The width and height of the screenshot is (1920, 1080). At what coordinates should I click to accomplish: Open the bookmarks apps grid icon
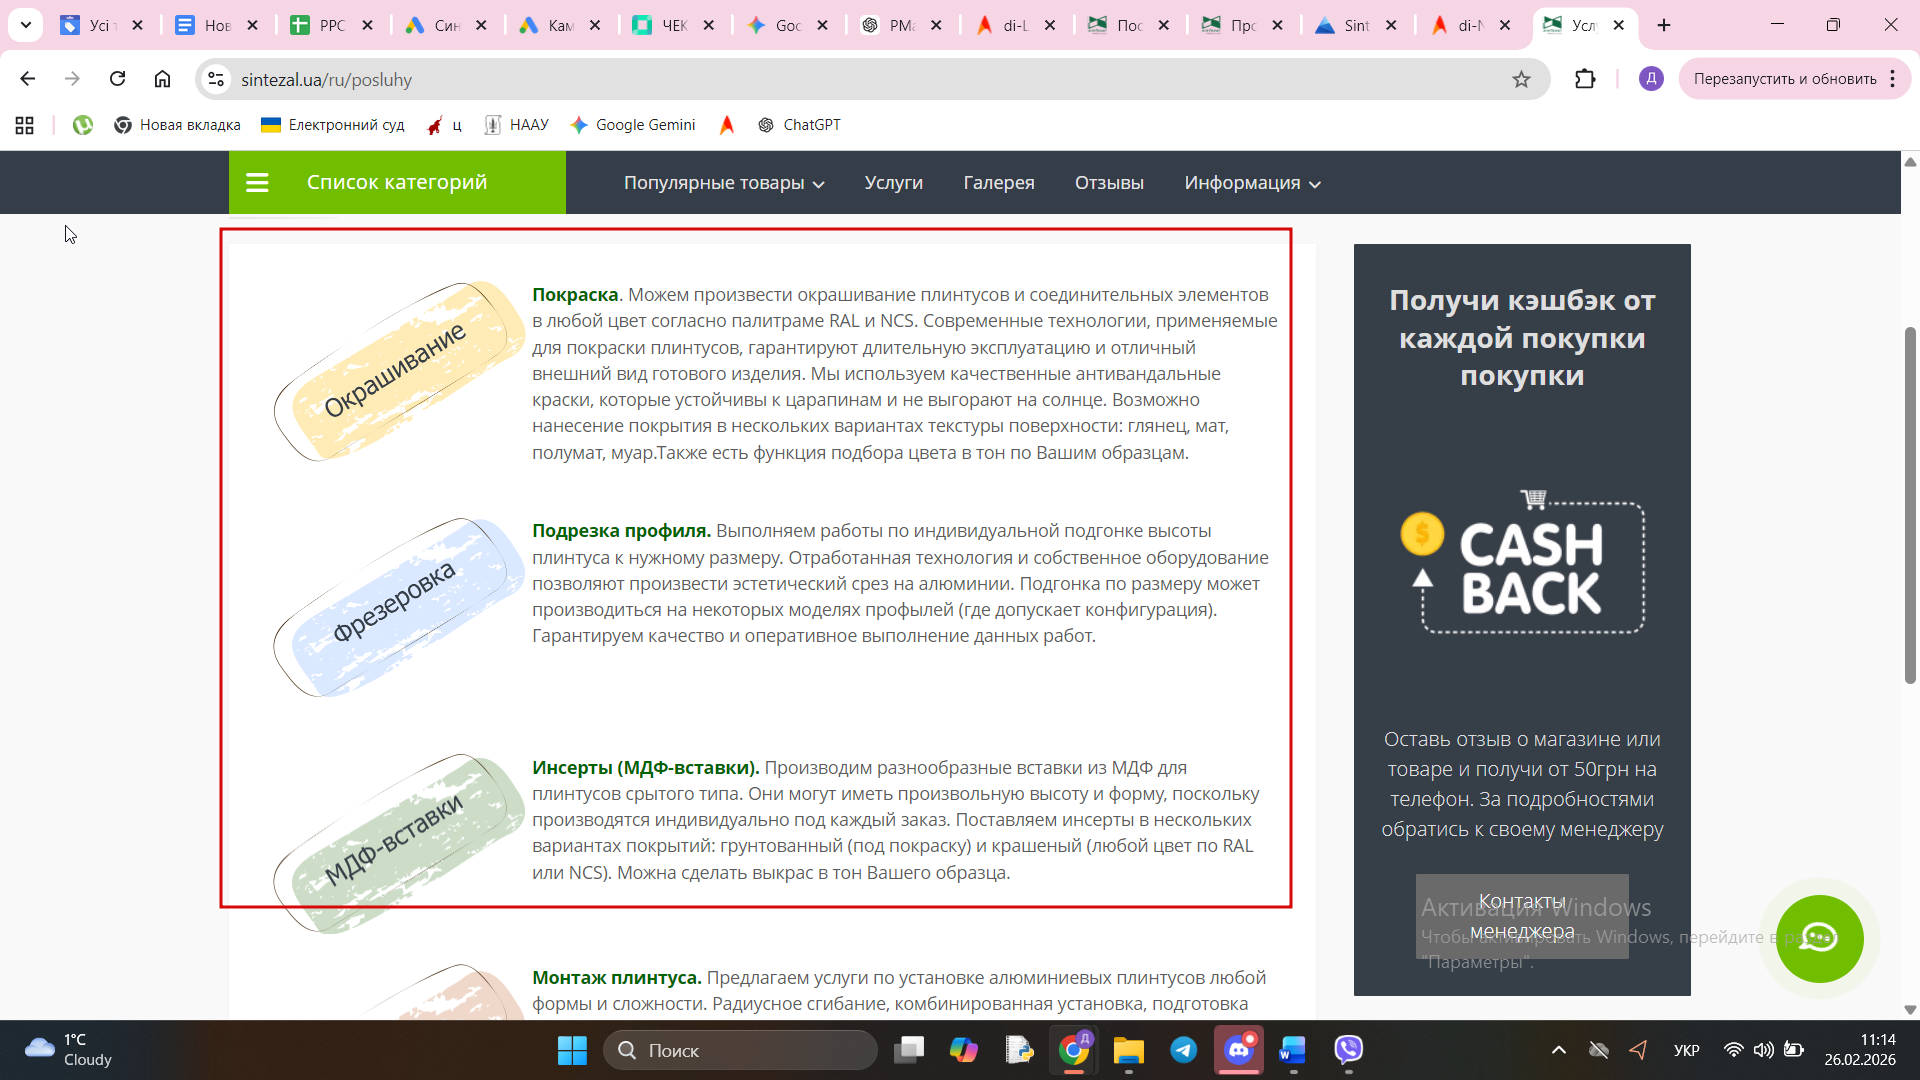tap(24, 125)
